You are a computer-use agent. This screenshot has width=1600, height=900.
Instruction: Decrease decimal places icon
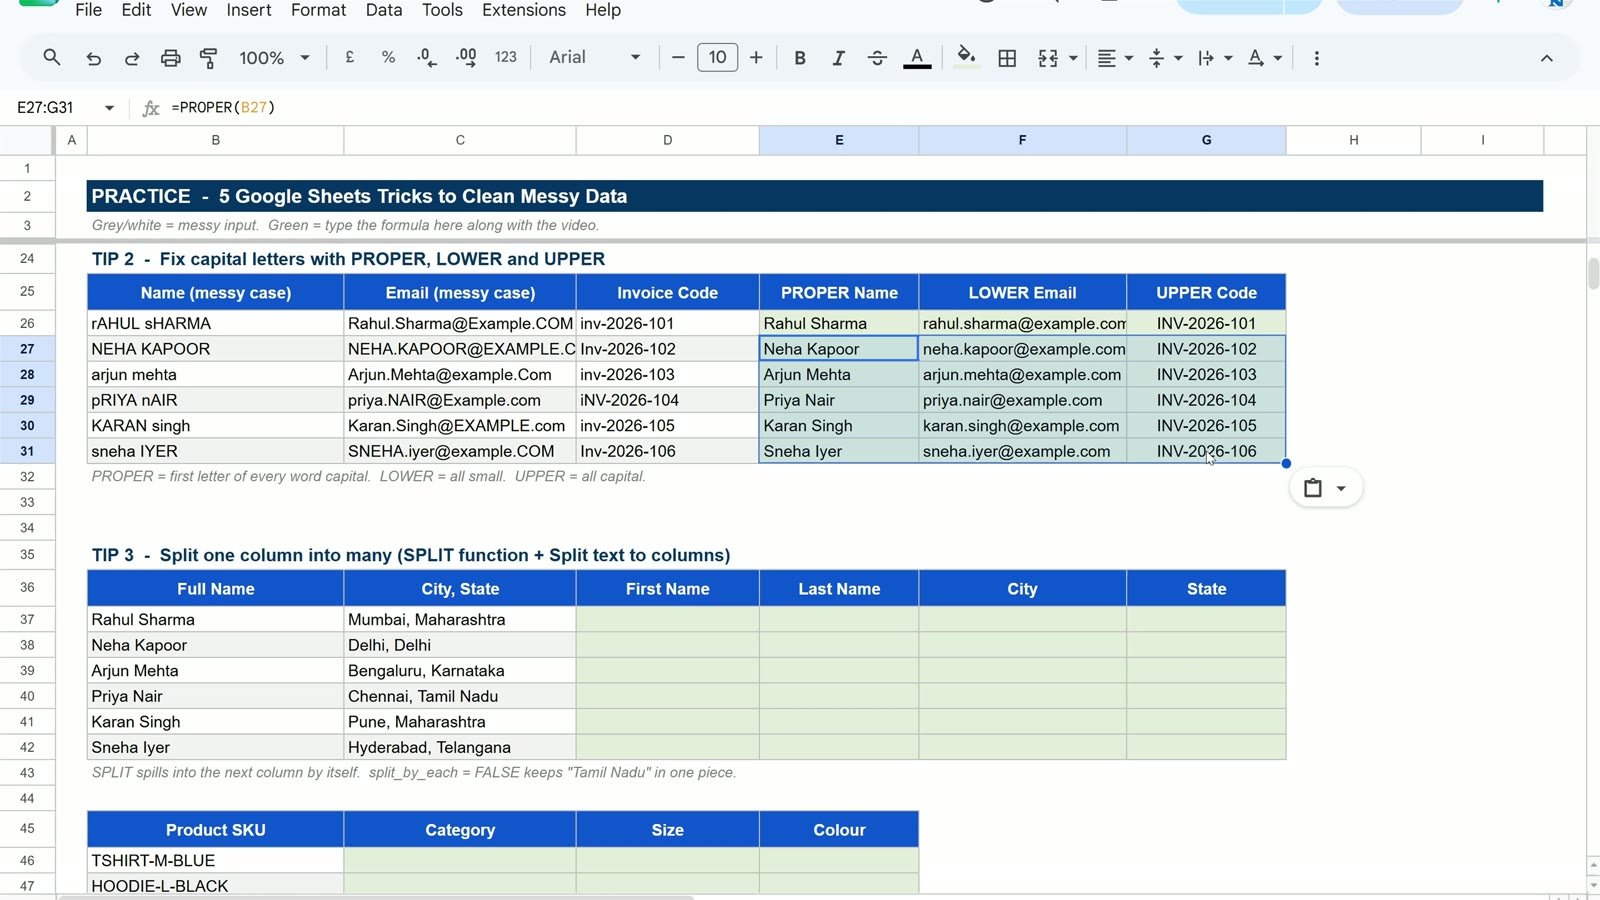(427, 57)
